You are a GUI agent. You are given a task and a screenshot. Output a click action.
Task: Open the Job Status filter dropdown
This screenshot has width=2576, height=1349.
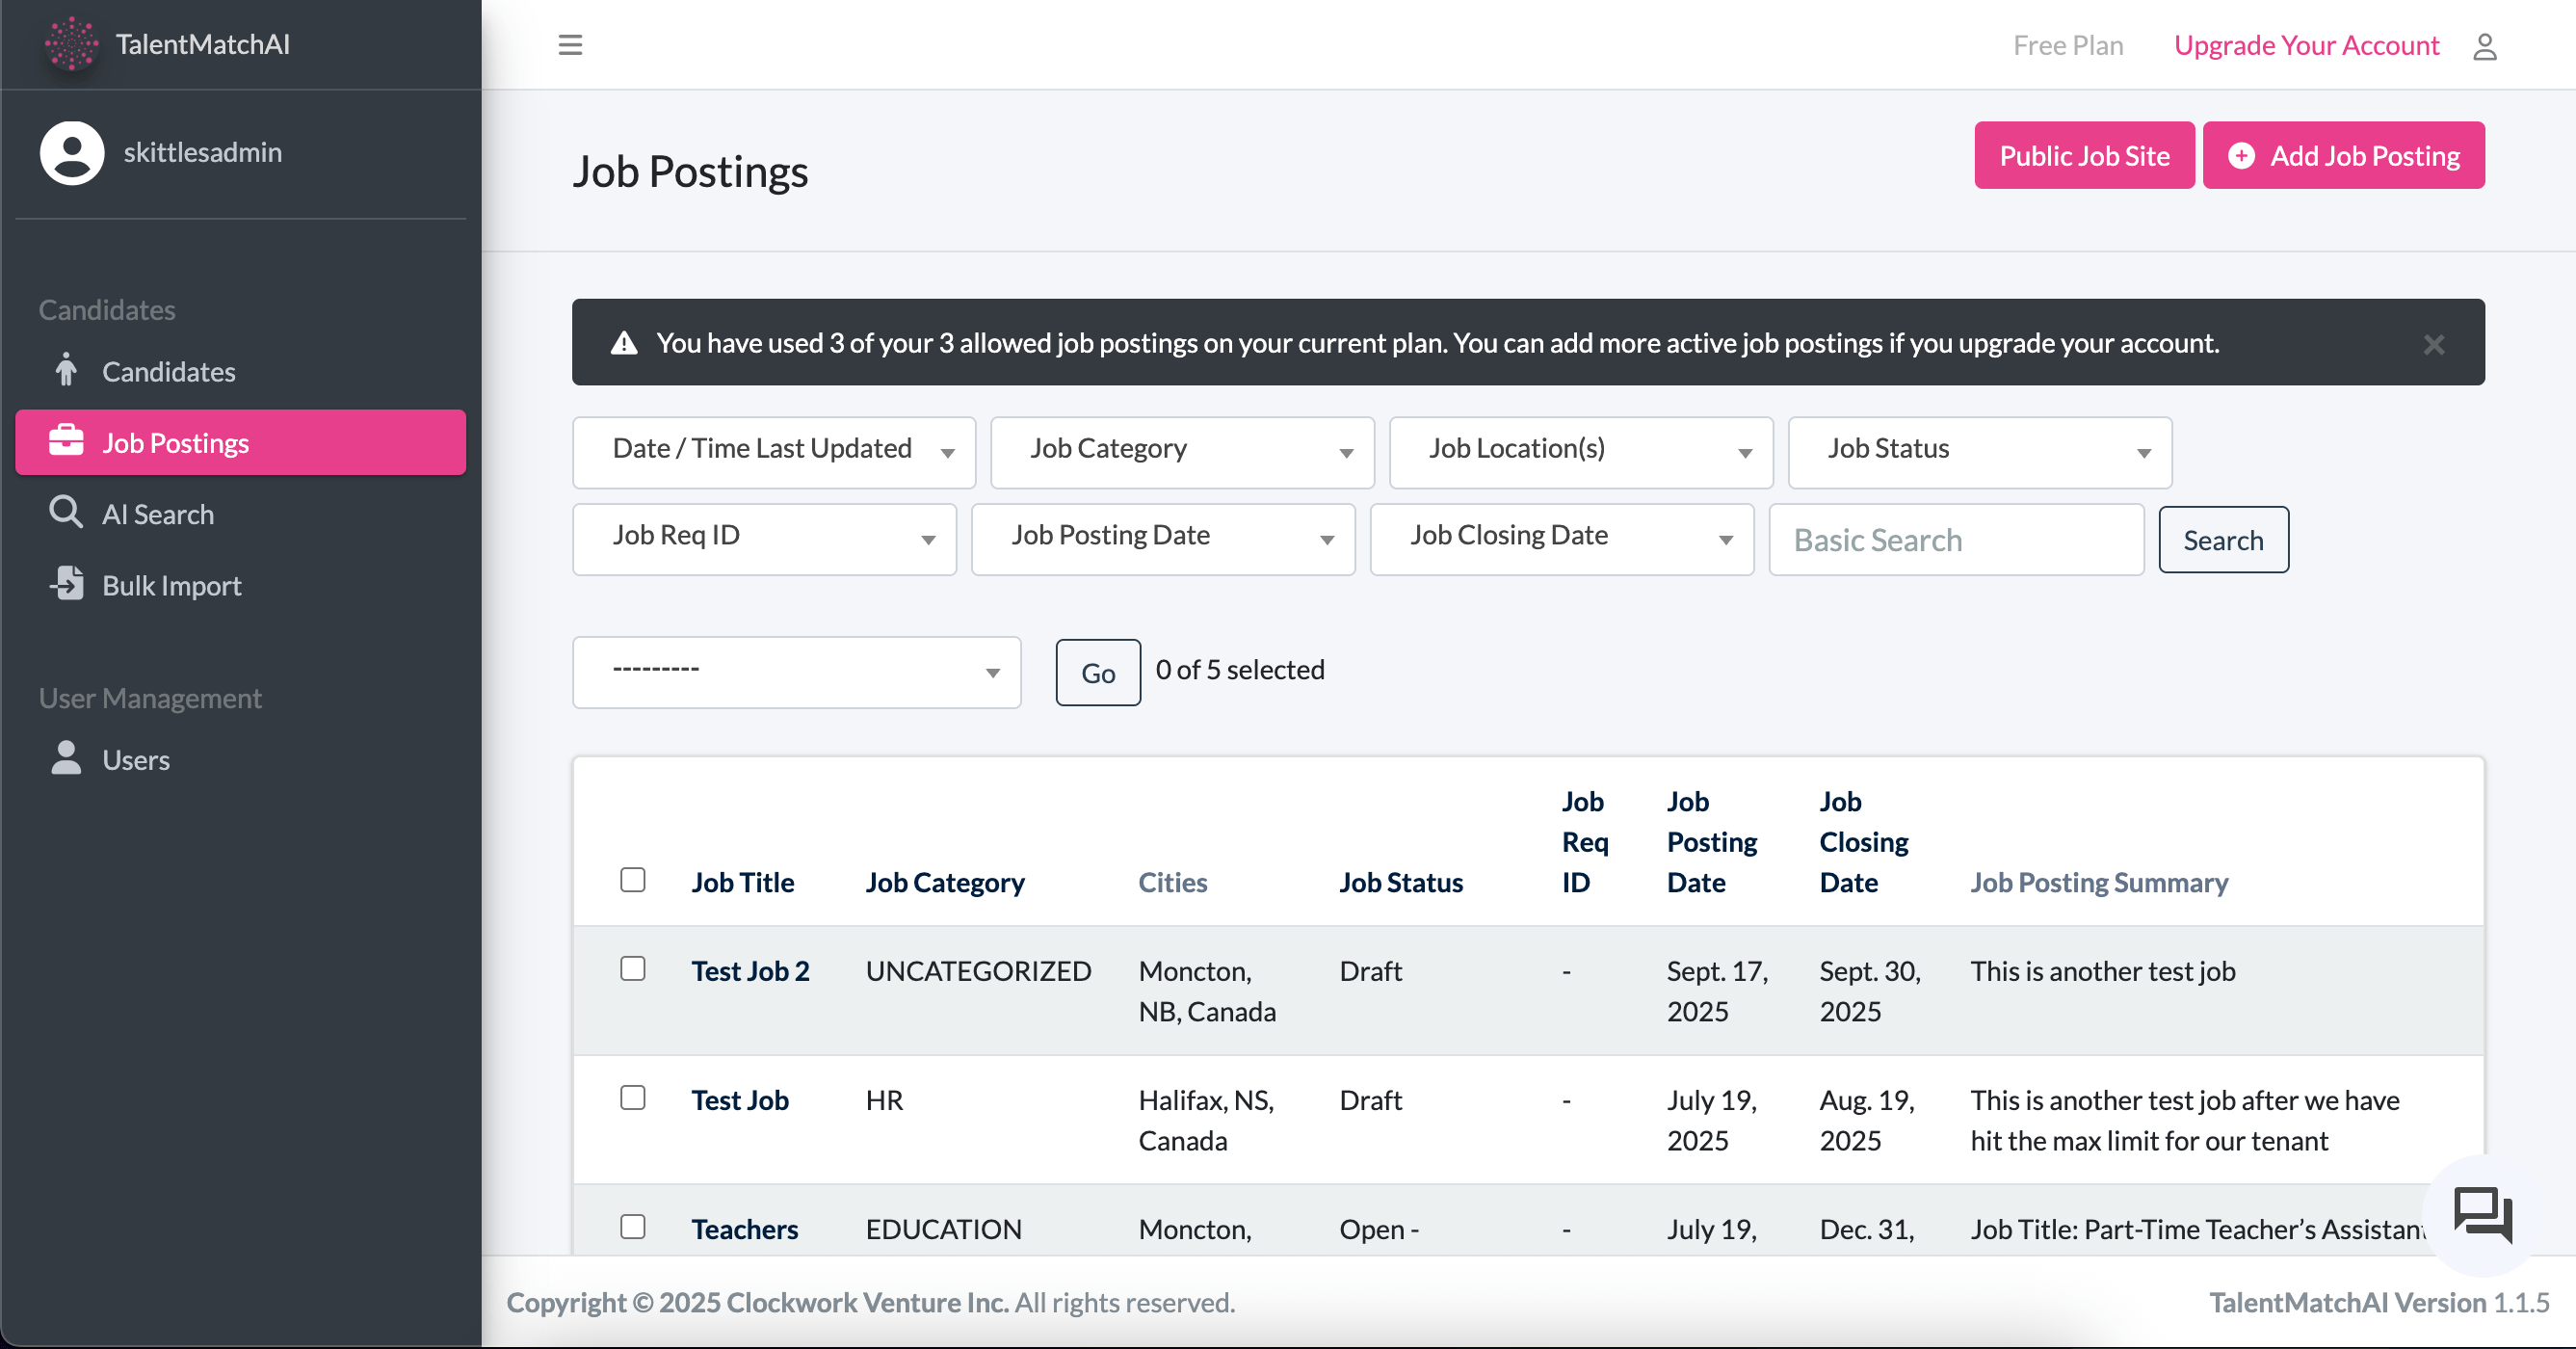(1979, 452)
